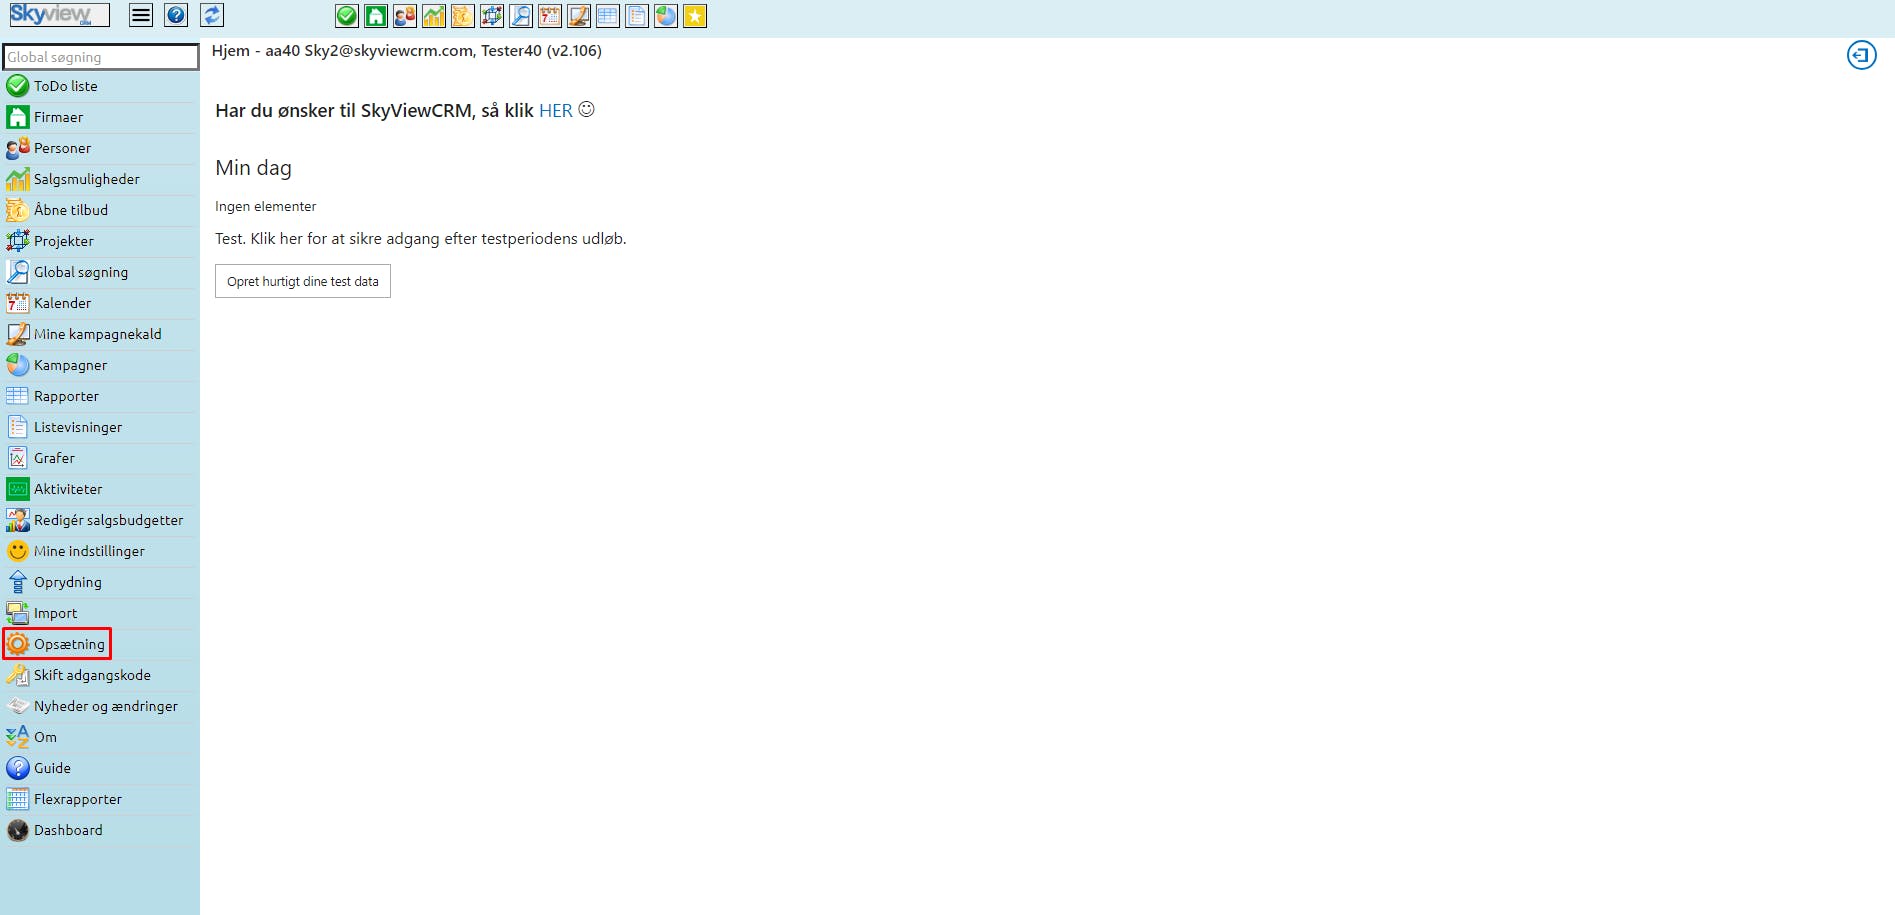Open Grafer in the sidebar
The width and height of the screenshot is (1895, 915).
[x=100, y=458]
